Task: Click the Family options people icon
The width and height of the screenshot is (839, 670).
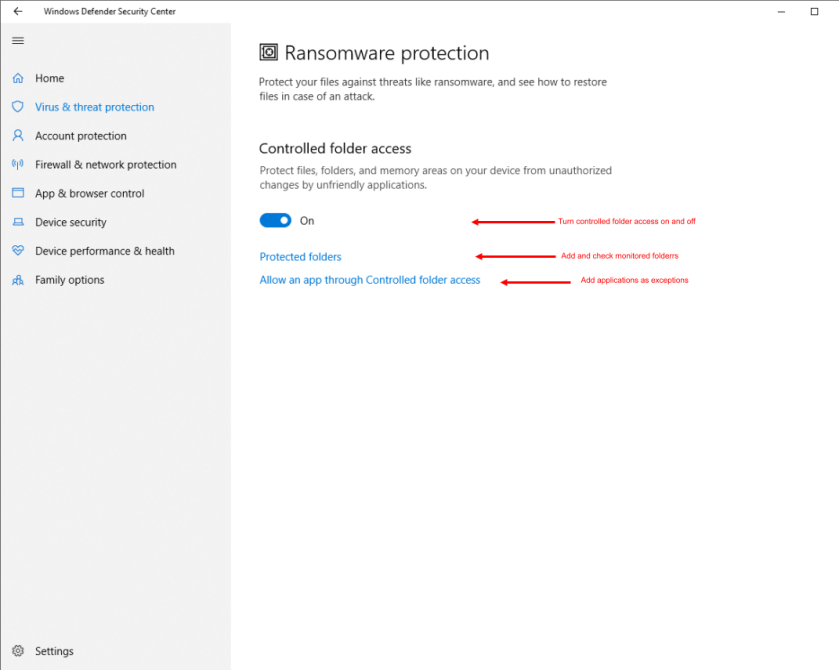Action: point(17,280)
